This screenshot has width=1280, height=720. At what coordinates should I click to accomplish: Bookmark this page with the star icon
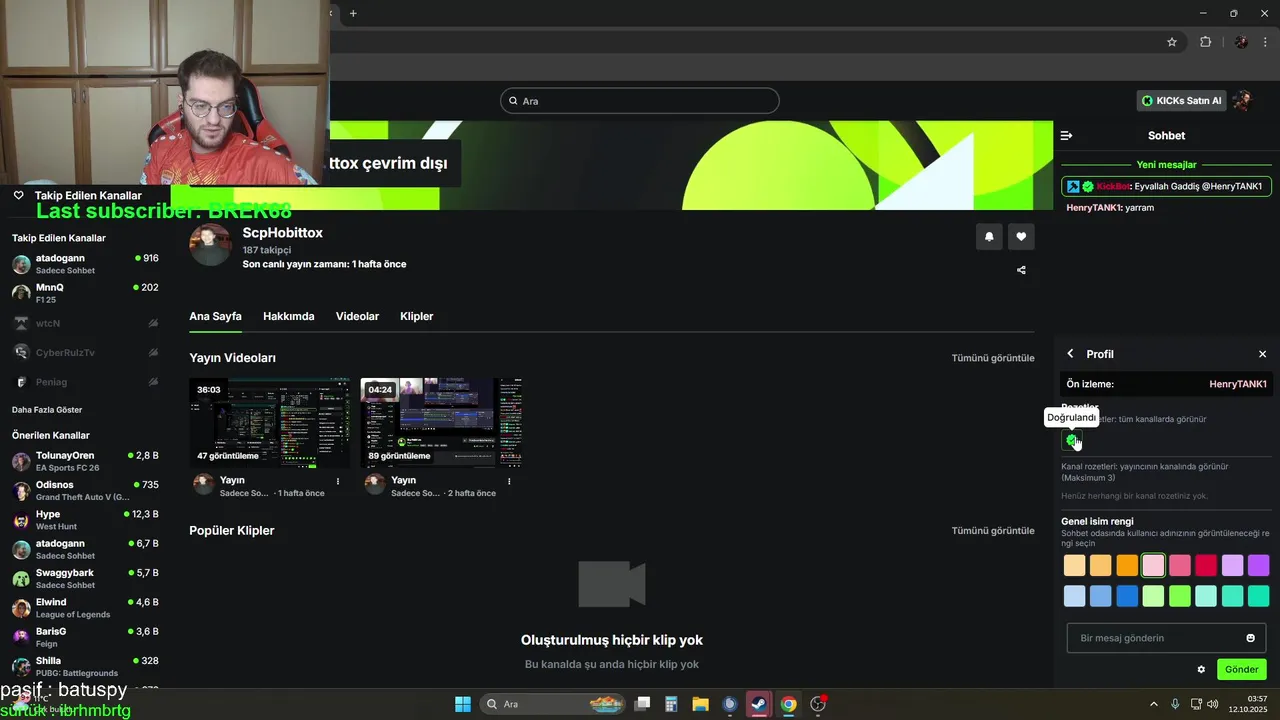1172,42
